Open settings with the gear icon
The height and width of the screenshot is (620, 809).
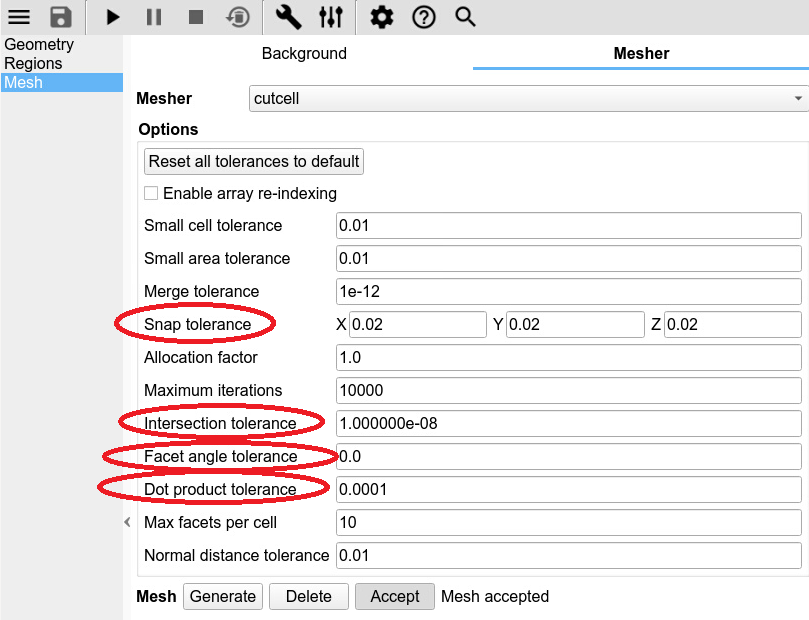(x=381, y=17)
